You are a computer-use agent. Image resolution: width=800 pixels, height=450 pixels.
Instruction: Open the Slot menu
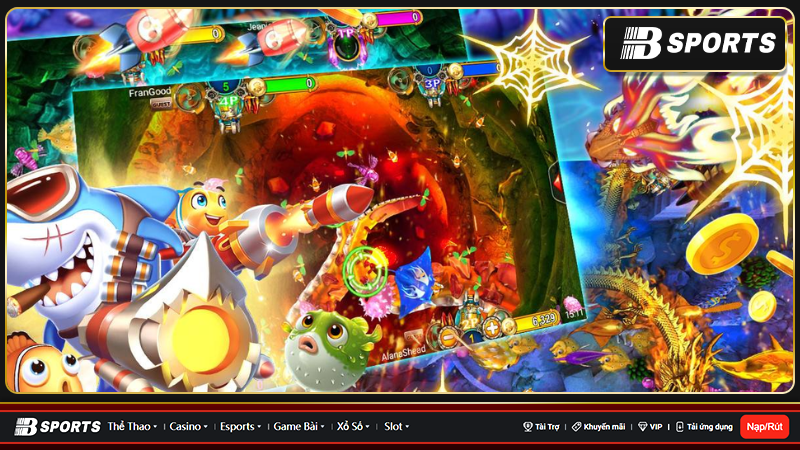(393, 427)
